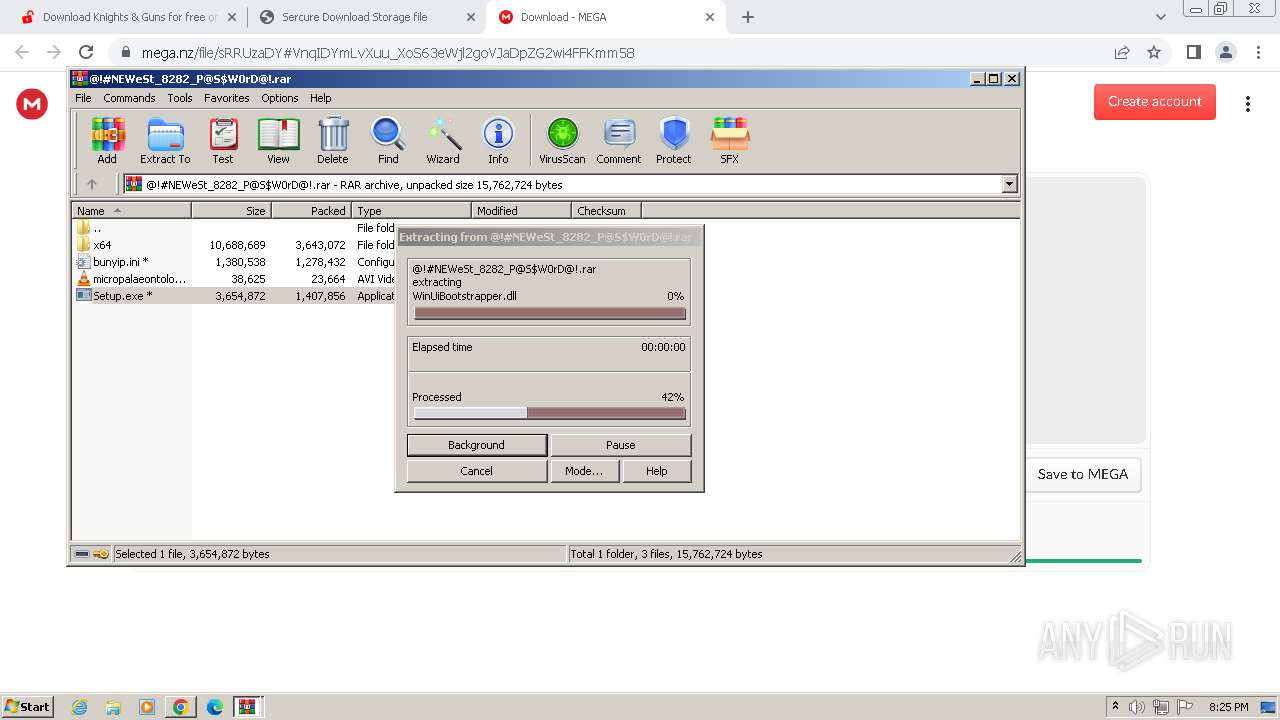Open Chrome from the taskbar
The image size is (1280, 720).
181,707
